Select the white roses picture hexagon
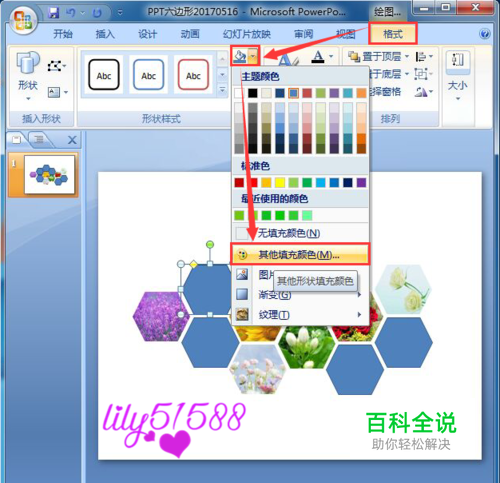This screenshot has width=500, height=483. tap(403, 289)
